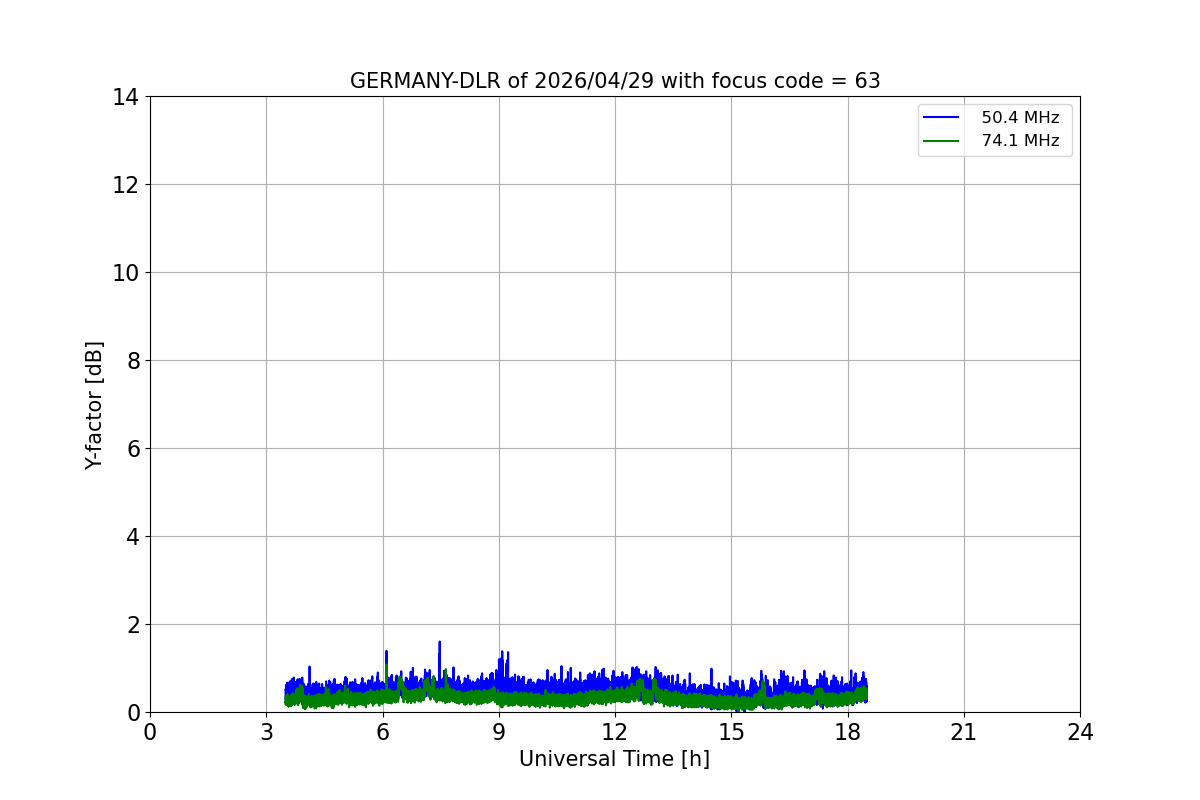Click y-axis tick label 8

click(x=132, y=361)
